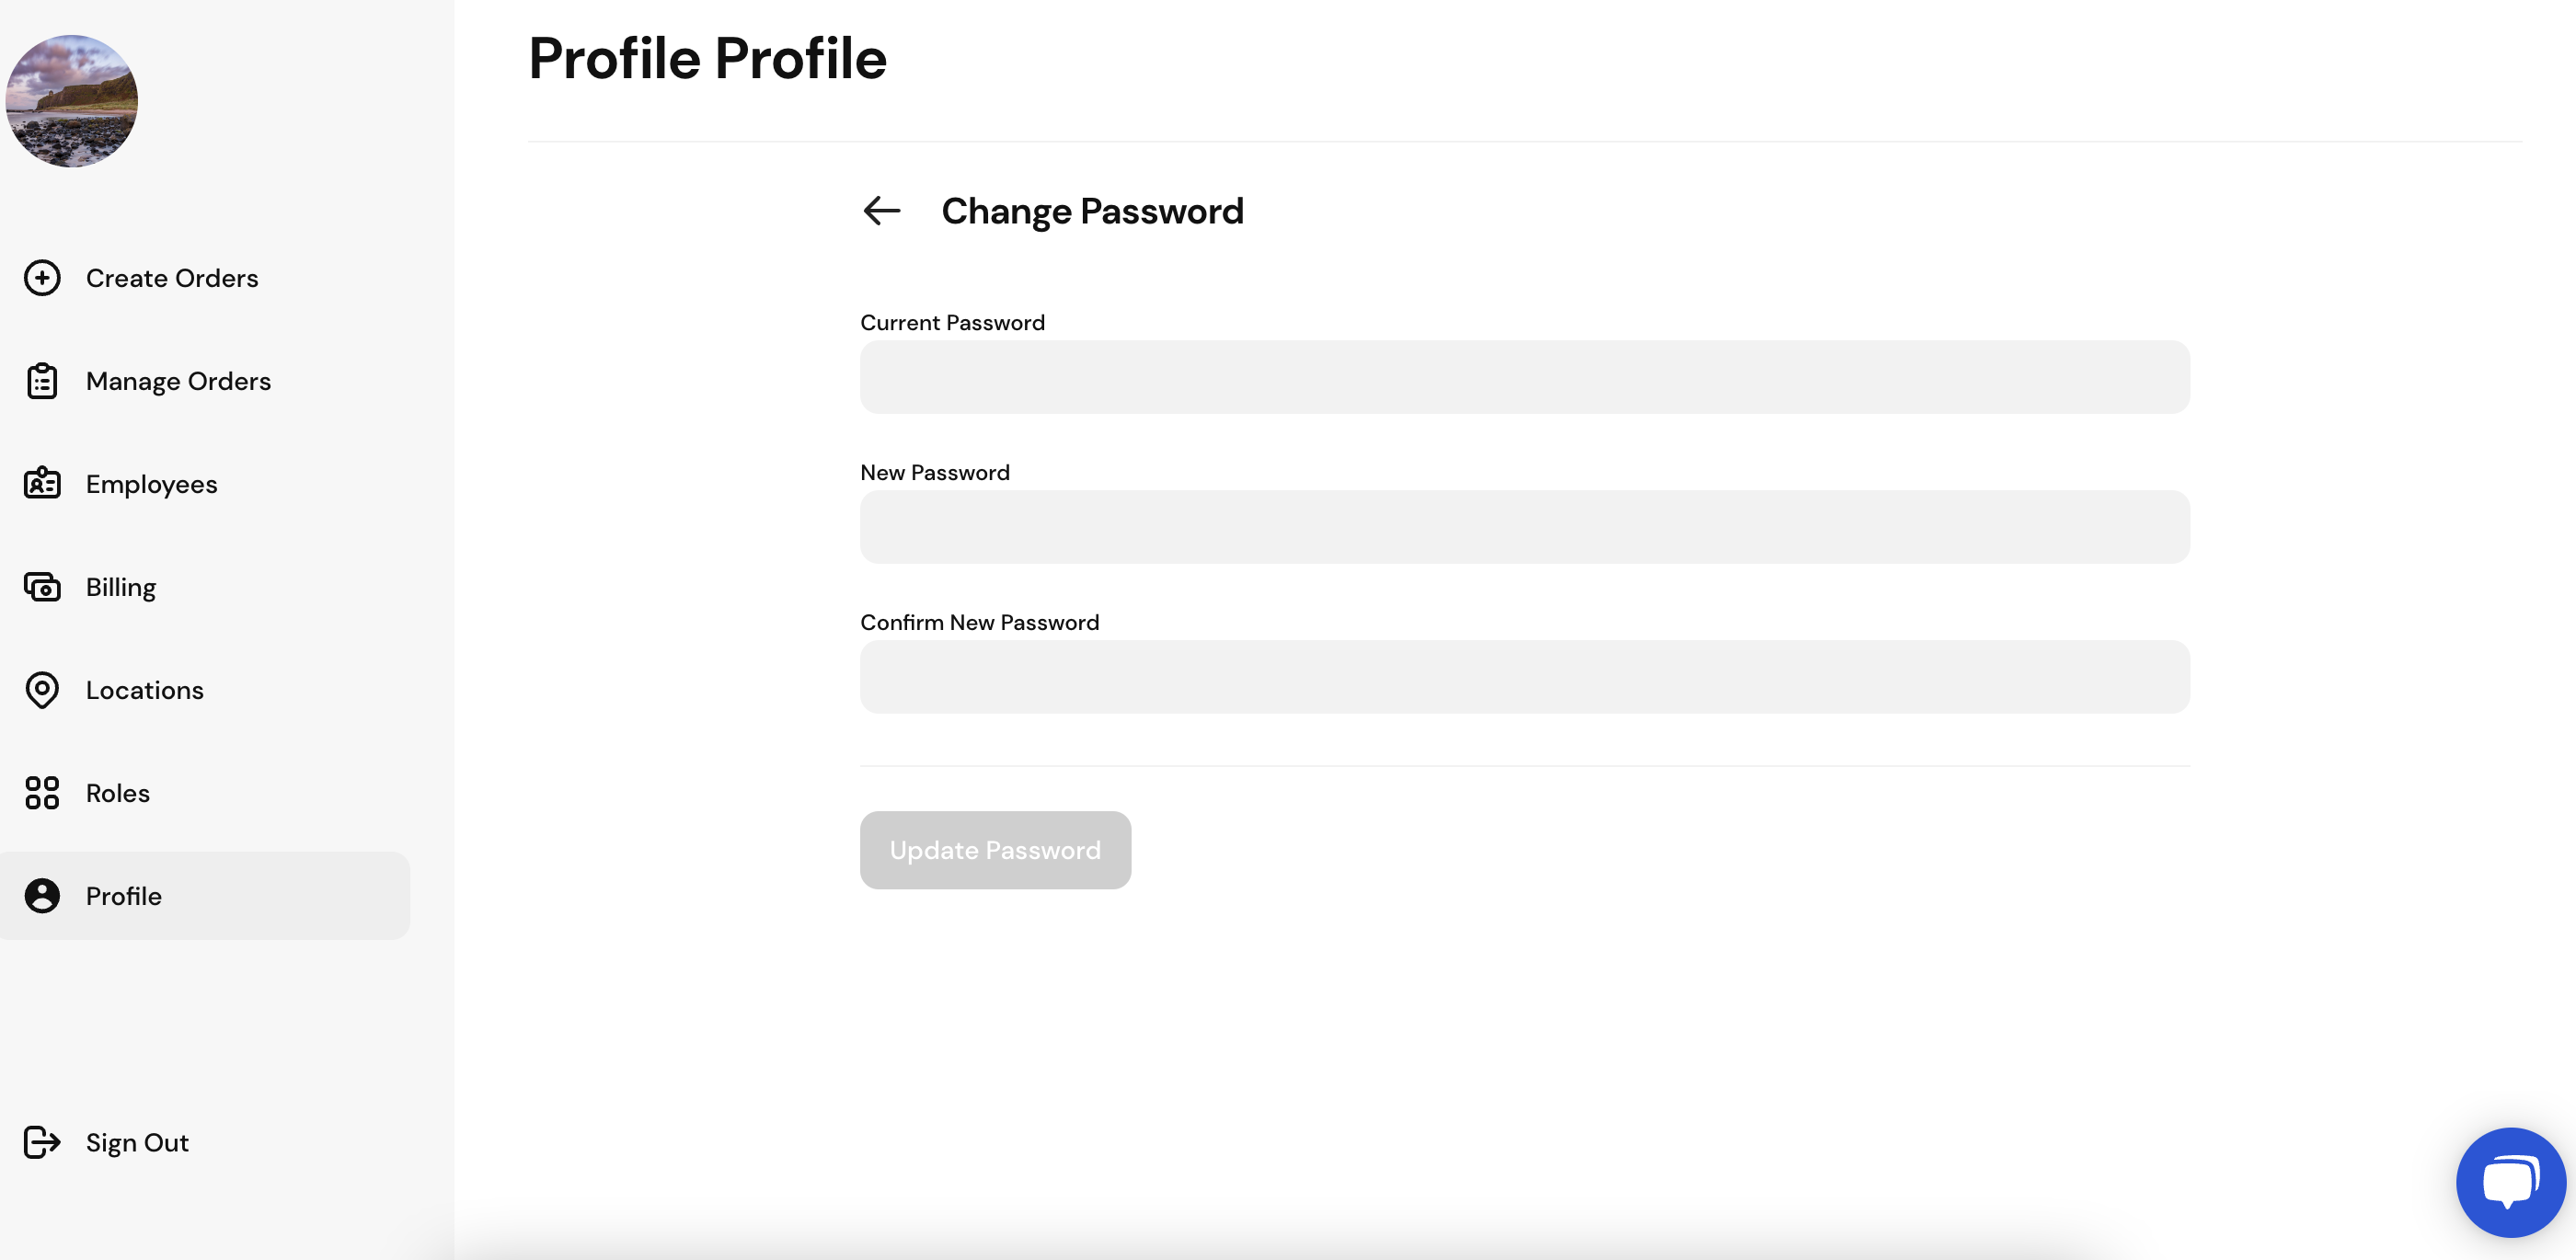Select the Current Password input field
2576x1260 pixels.
click(1524, 376)
